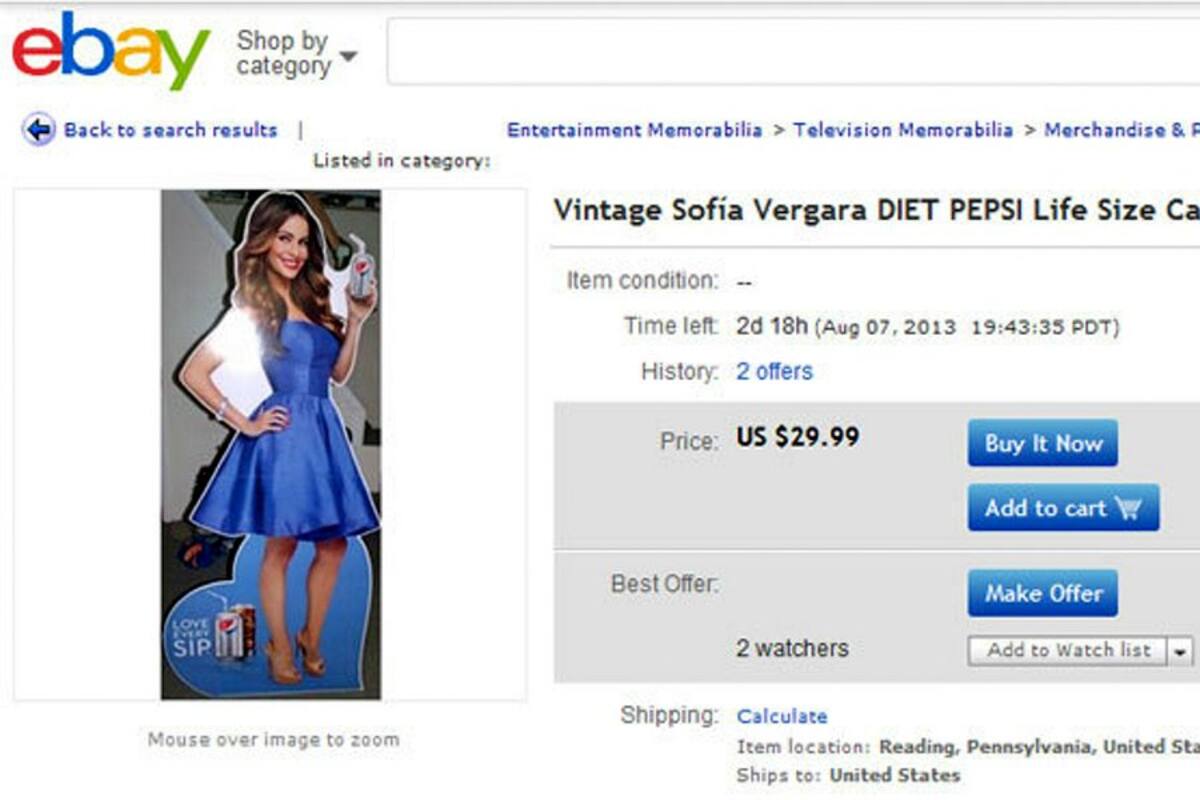Click the eBay logo

click(x=110, y=52)
